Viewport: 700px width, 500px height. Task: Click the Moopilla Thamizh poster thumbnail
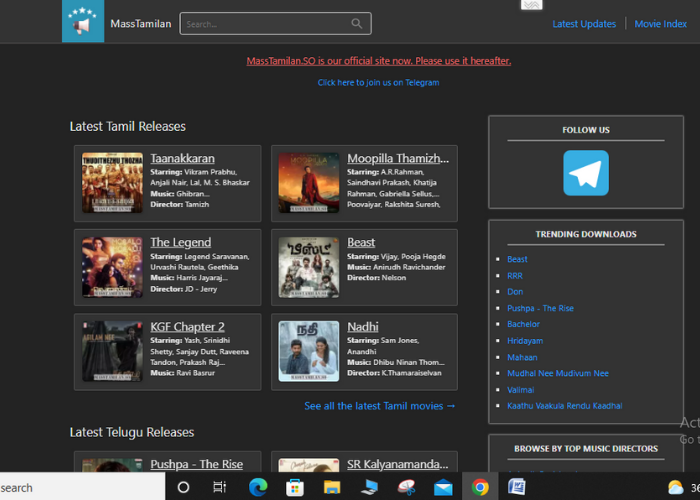coord(308,183)
